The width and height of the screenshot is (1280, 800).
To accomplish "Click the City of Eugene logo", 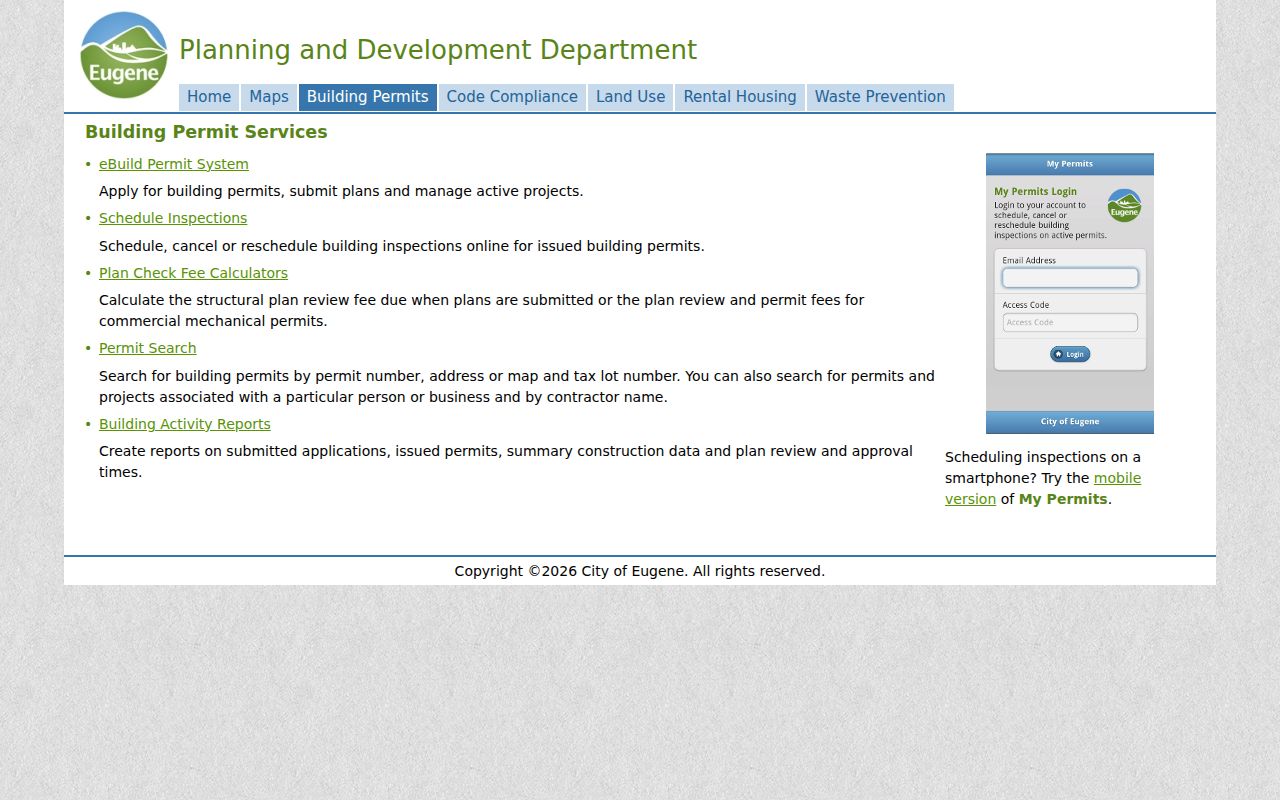I will pos(124,55).
